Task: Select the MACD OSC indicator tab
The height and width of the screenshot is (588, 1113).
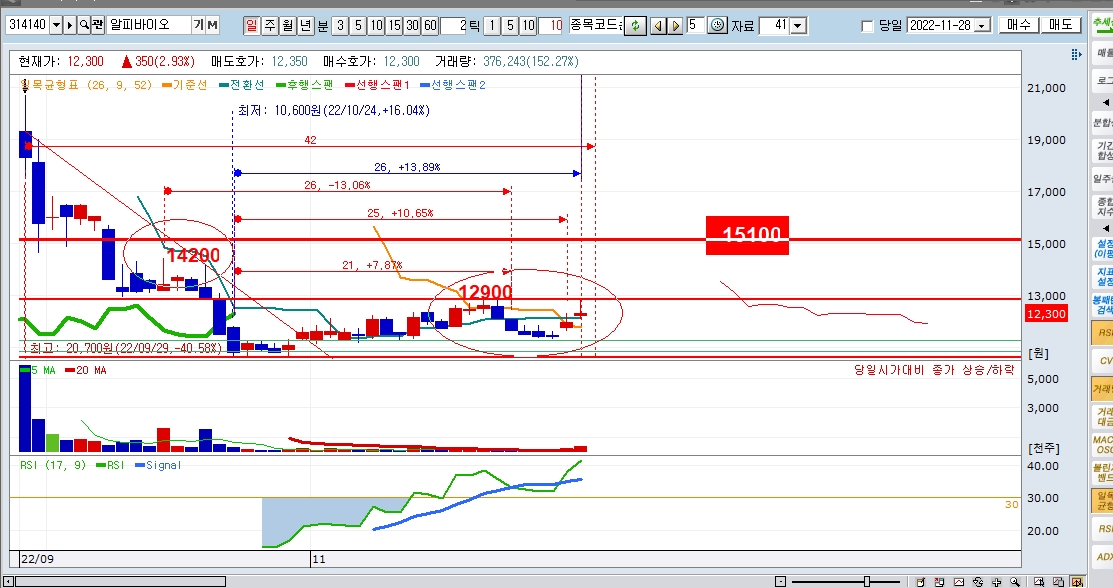Action: pyautogui.click(x=1102, y=445)
